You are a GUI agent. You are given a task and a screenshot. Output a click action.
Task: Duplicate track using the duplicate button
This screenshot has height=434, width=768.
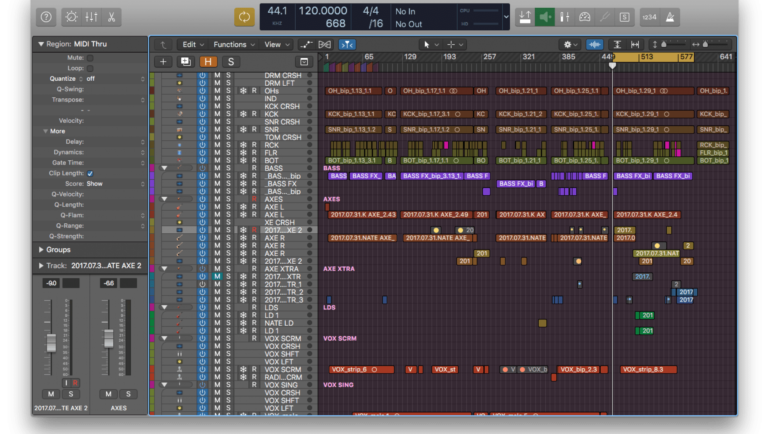[186, 62]
